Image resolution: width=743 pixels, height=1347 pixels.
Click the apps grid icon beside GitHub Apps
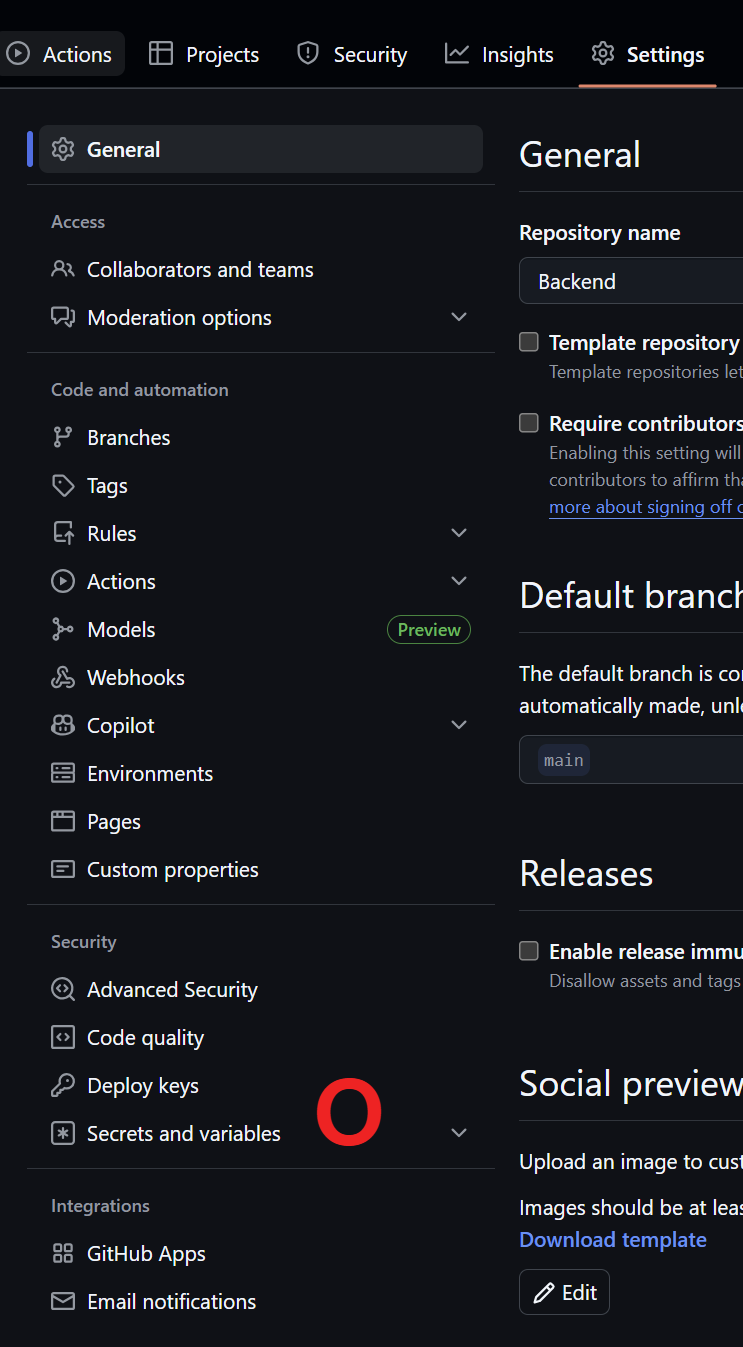(x=63, y=1254)
